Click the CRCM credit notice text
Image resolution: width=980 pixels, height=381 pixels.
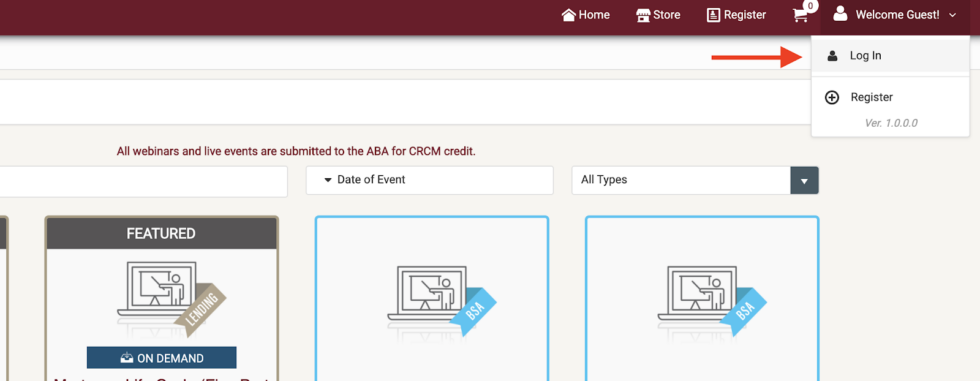(296, 151)
